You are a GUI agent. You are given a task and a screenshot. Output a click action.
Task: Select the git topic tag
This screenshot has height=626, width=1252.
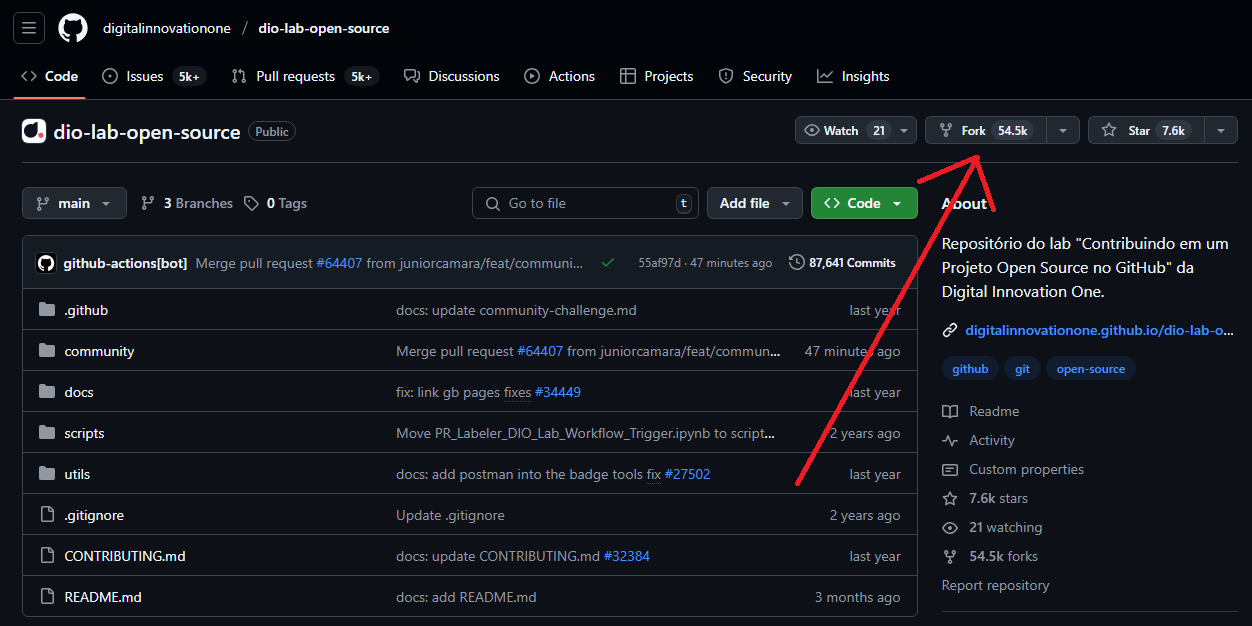[x=1022, y=369]
